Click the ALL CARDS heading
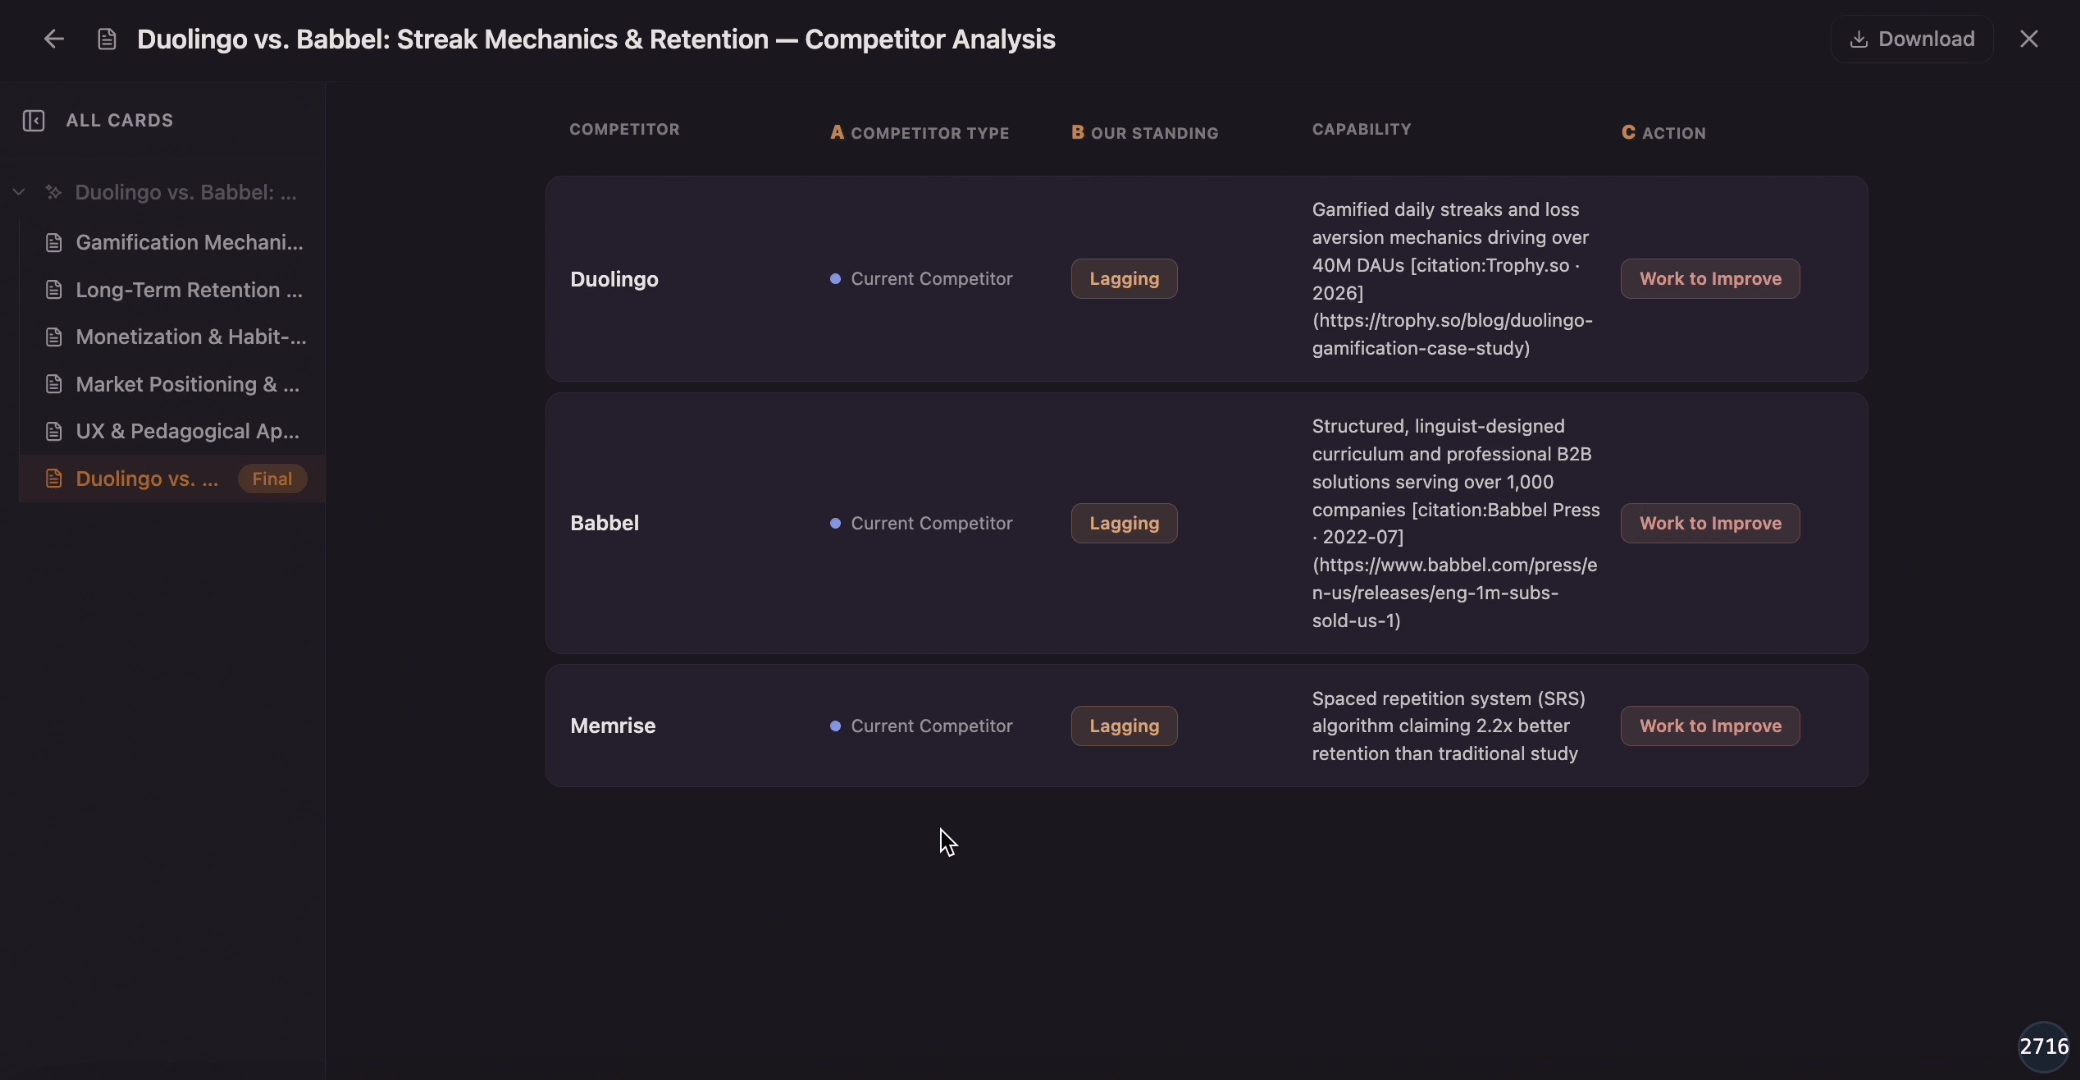 120,120
